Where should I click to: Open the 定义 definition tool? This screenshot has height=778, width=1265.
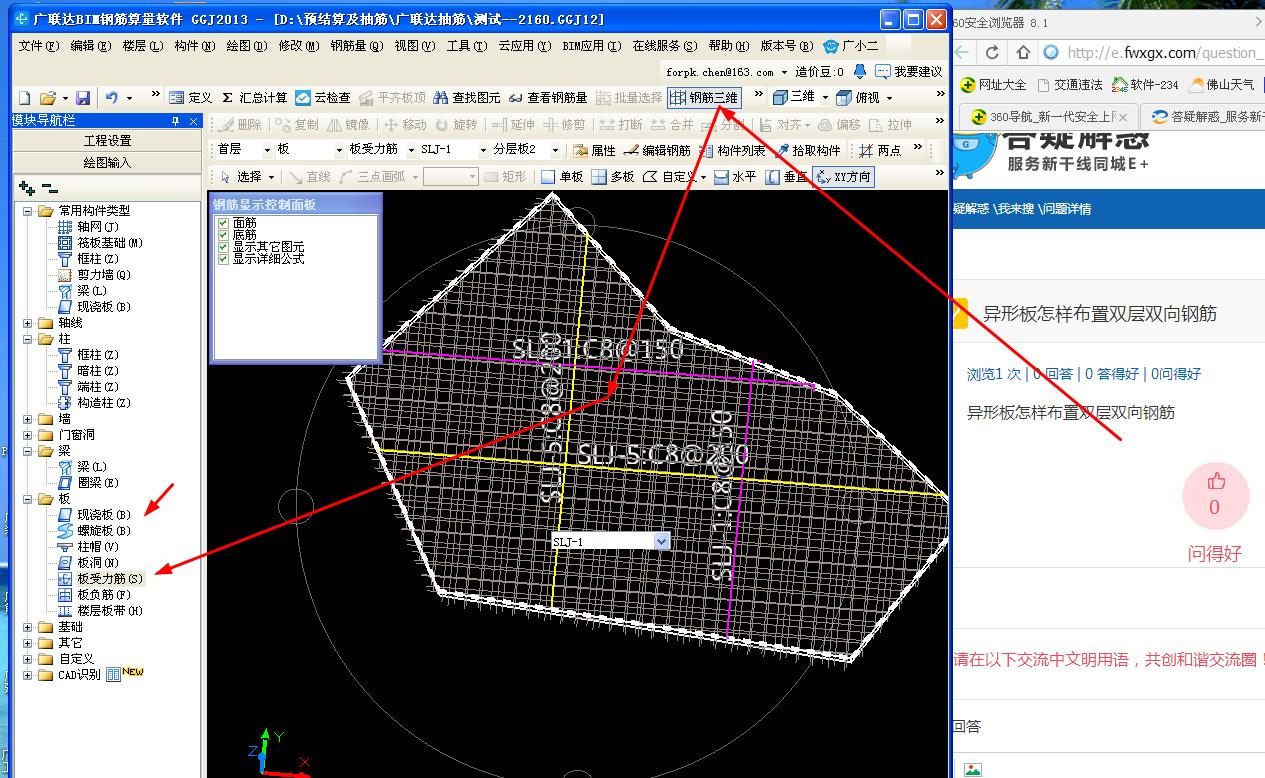[190, 97]
